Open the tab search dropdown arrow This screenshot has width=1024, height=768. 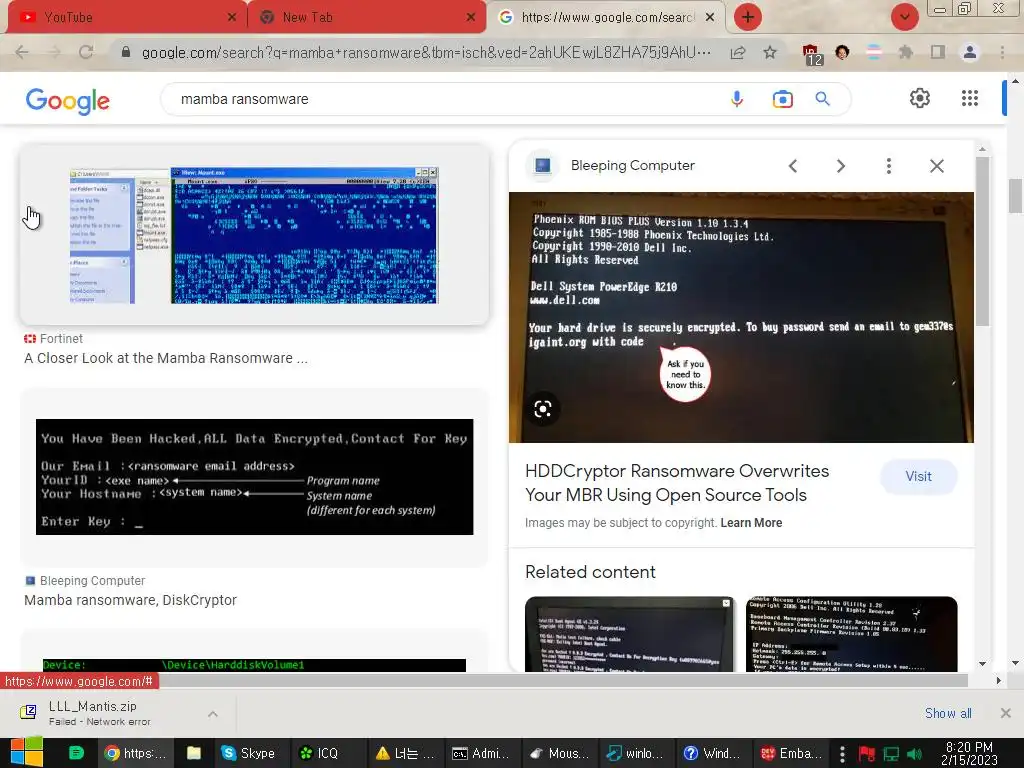point(904,17)
